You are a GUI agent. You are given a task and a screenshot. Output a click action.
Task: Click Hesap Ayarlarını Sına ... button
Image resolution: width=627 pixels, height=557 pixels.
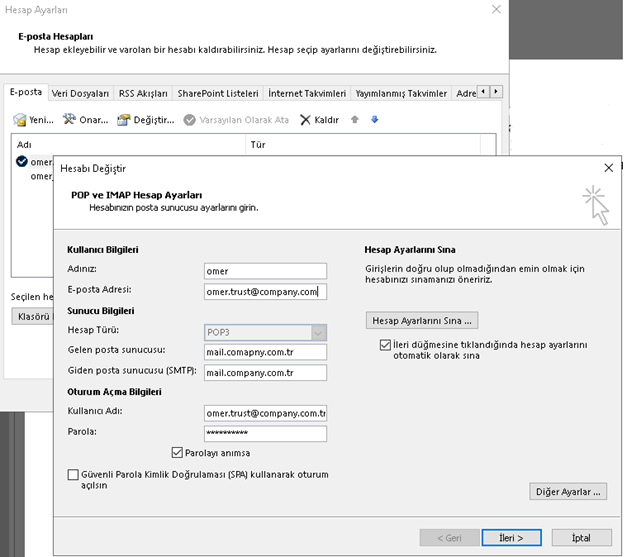pos(422,321)
